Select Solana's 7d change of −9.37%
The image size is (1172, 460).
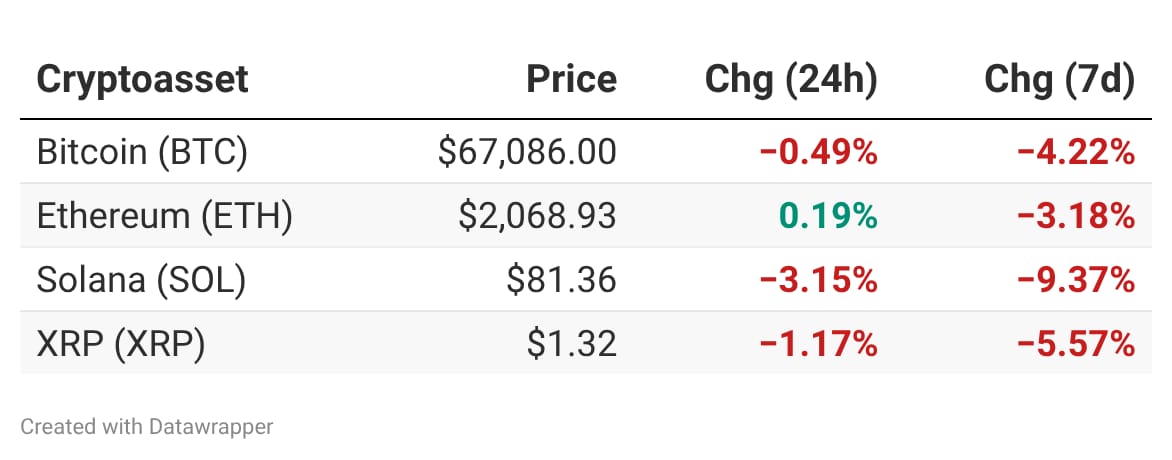(1076, 280)
